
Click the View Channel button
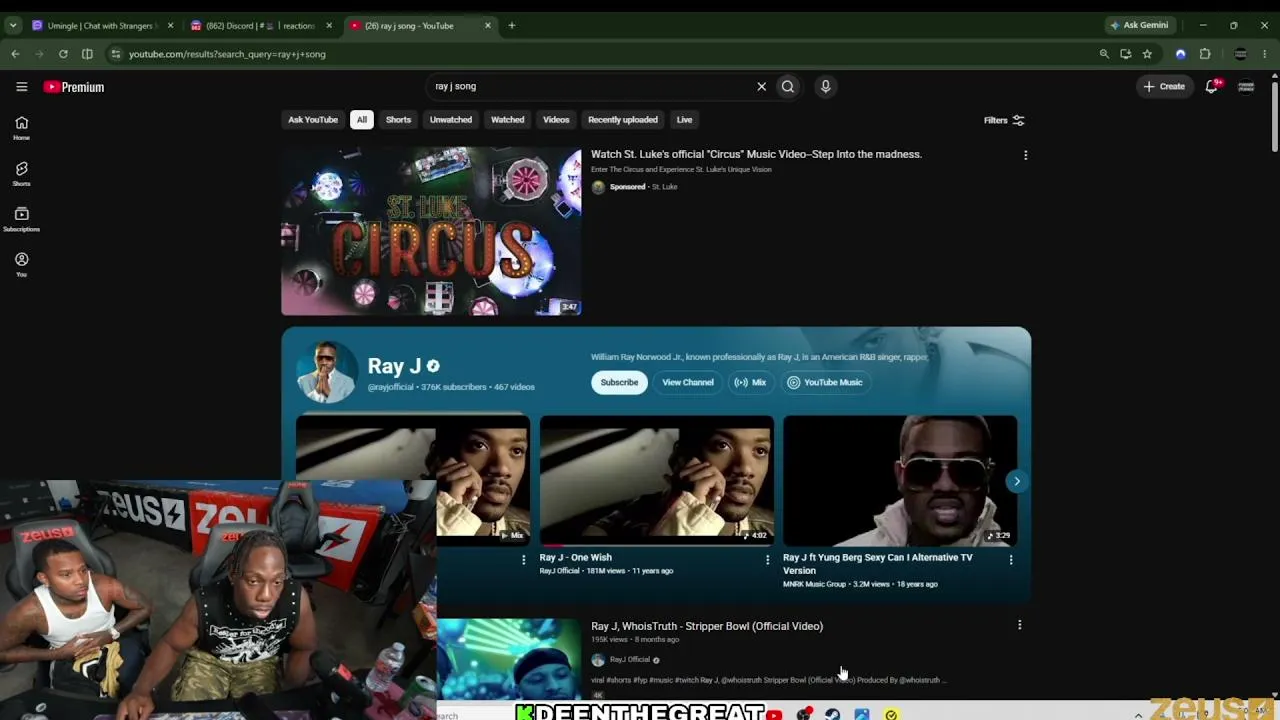click(x=688, y=382)
